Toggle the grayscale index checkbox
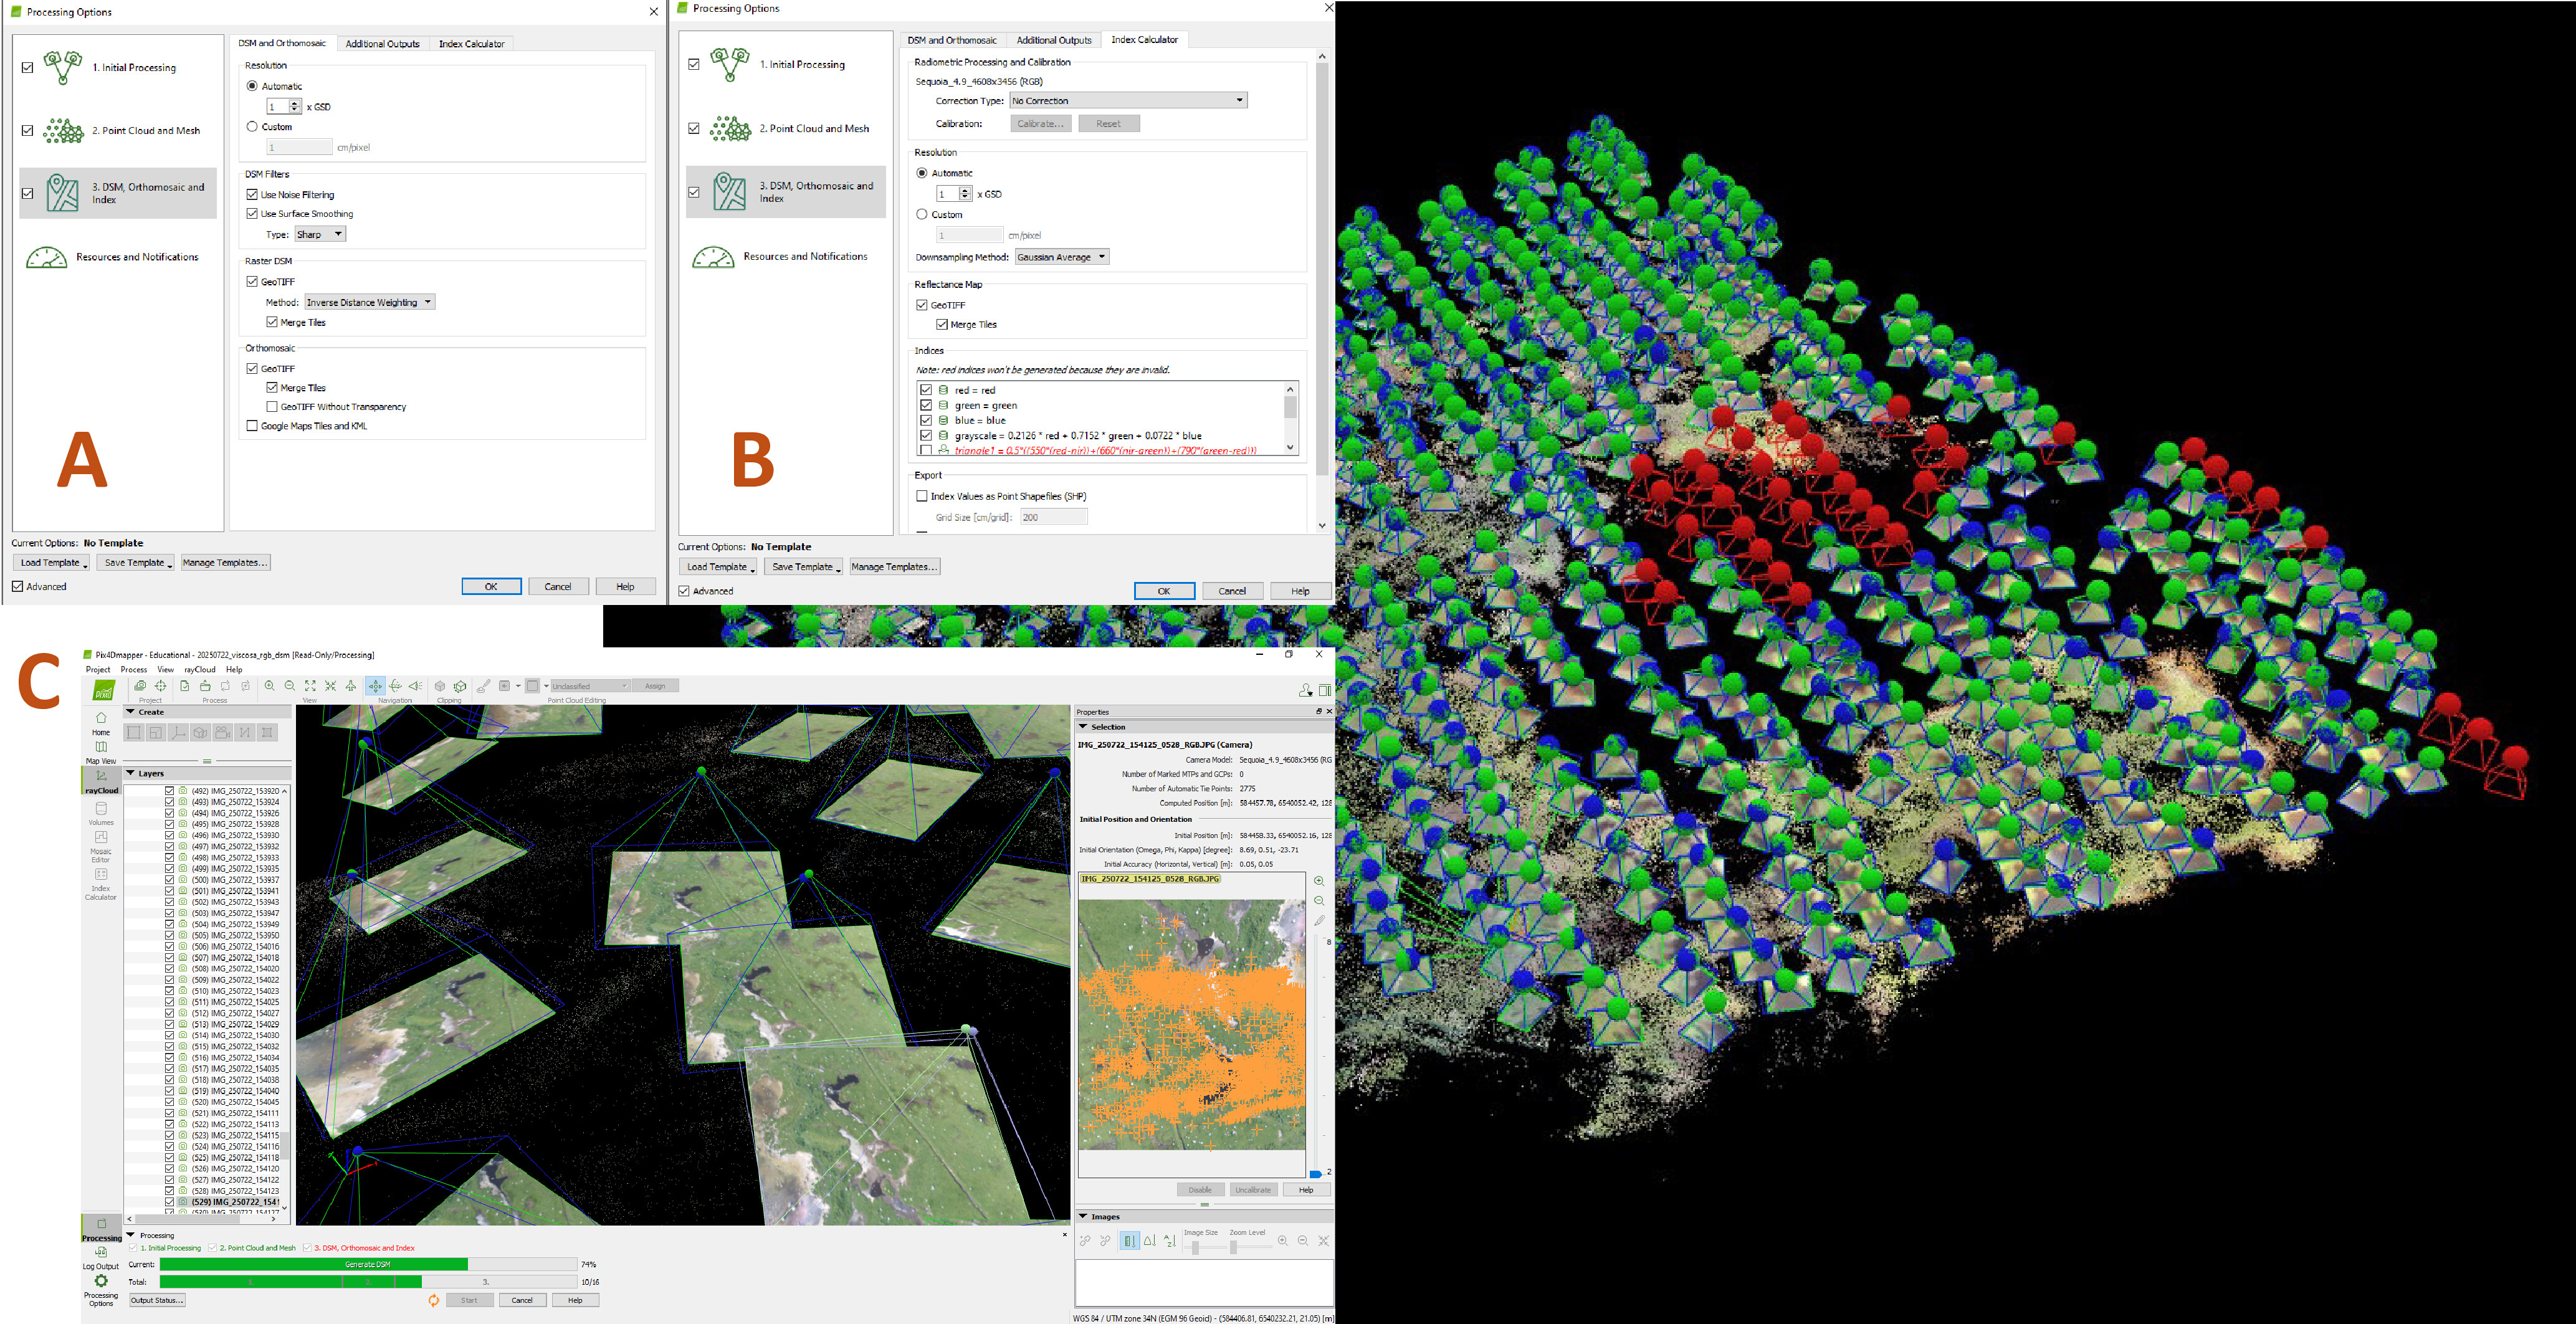 click(x=926, y=436)
